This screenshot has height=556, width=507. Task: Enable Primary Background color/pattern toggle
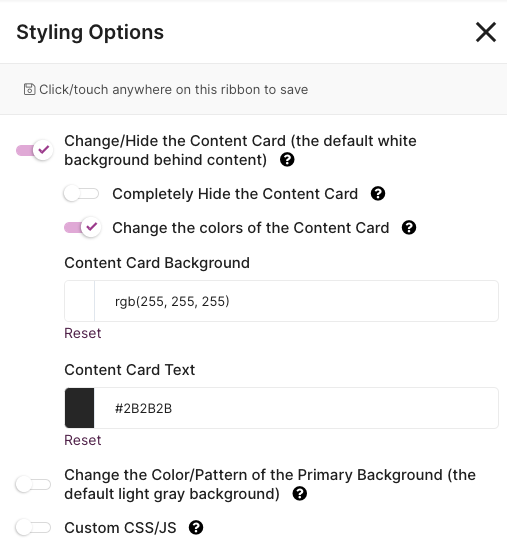(33, 484)
